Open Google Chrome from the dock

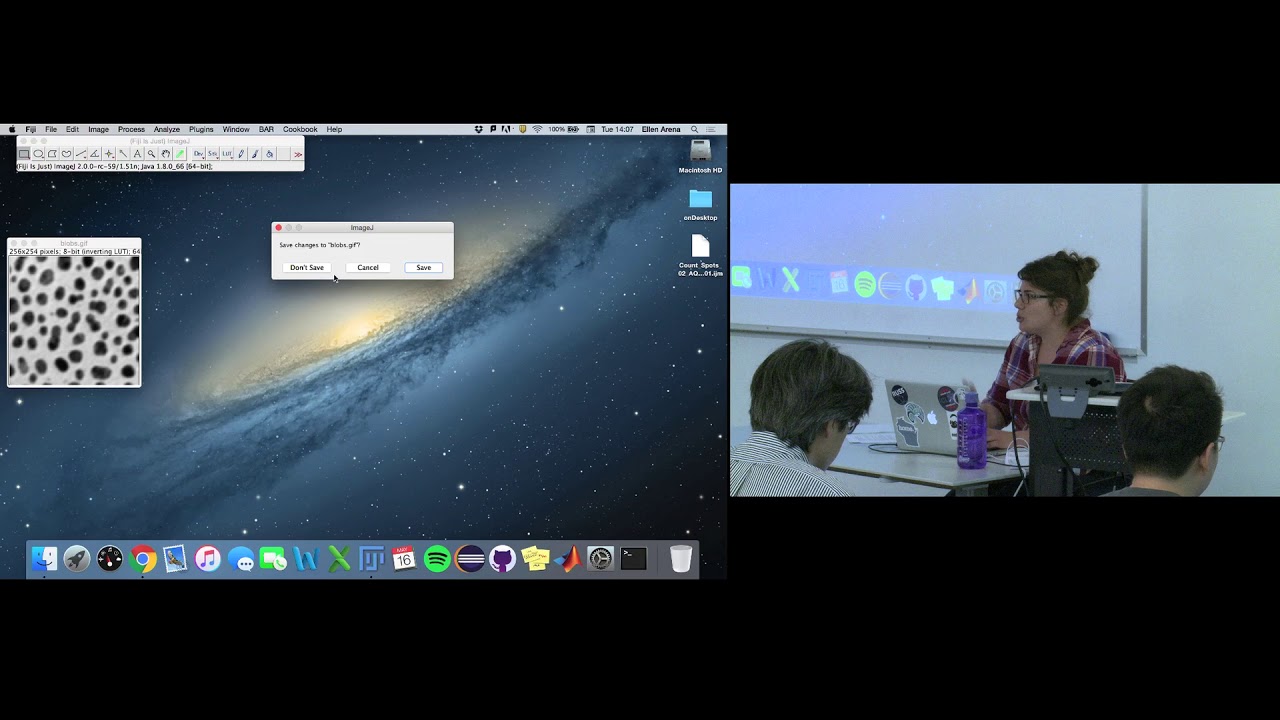(x=143, y=558)
